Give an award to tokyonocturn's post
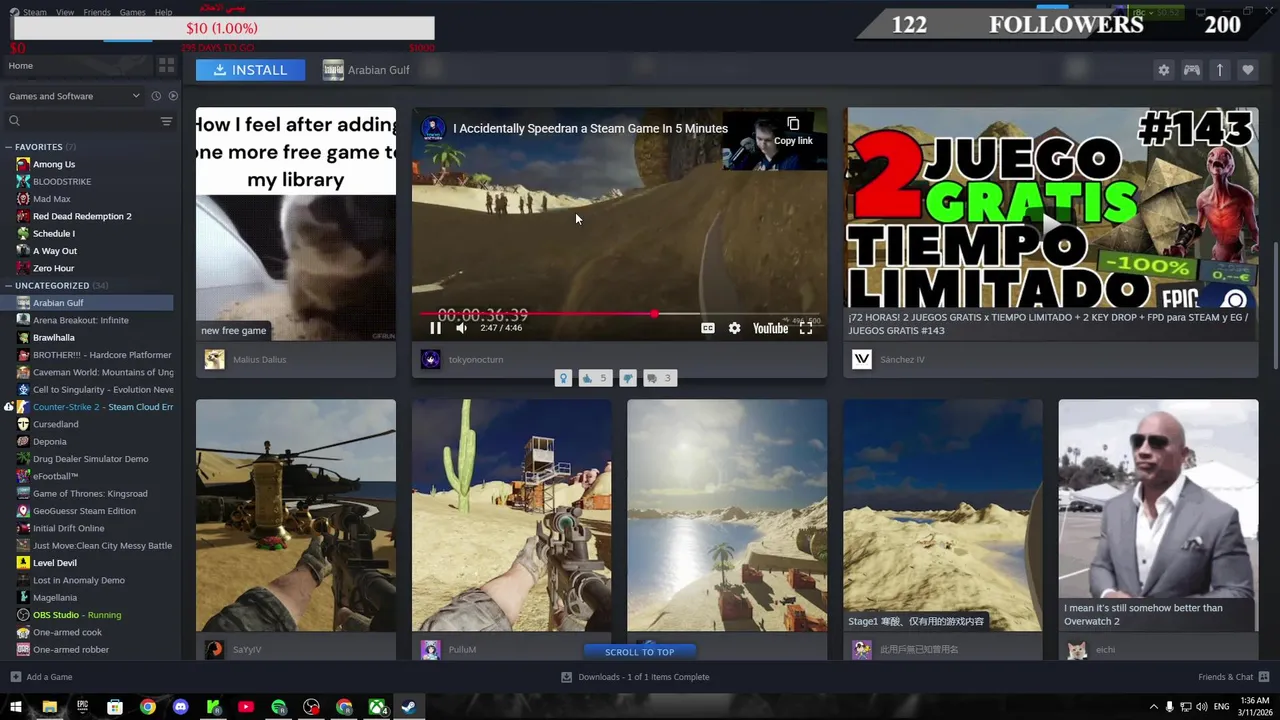Screen dimensions: 1280x720 pyautogui.click(x=563, y=378)
